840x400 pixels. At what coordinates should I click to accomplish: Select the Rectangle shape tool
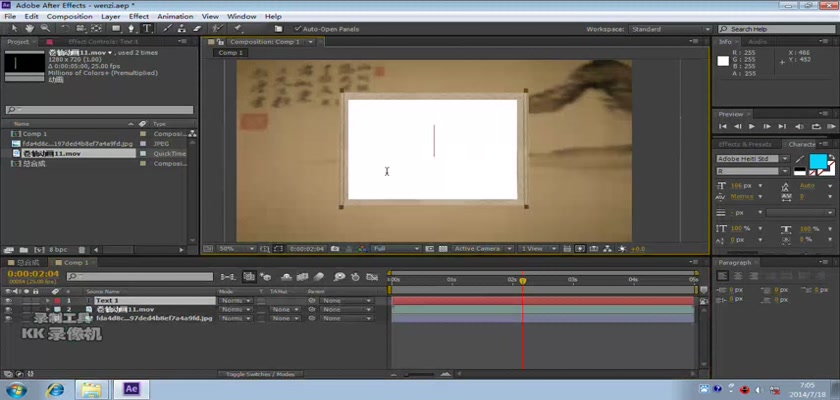(116, 29)
